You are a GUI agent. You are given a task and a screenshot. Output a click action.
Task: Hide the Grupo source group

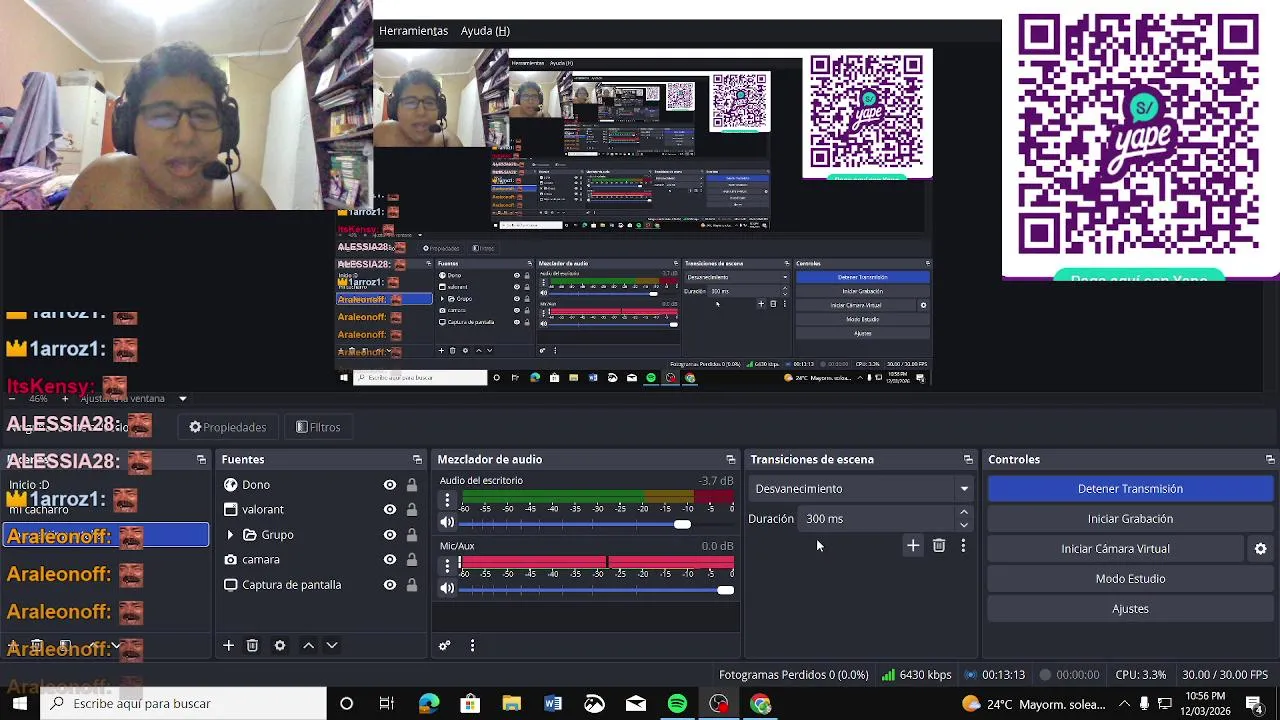coord(390,535)
